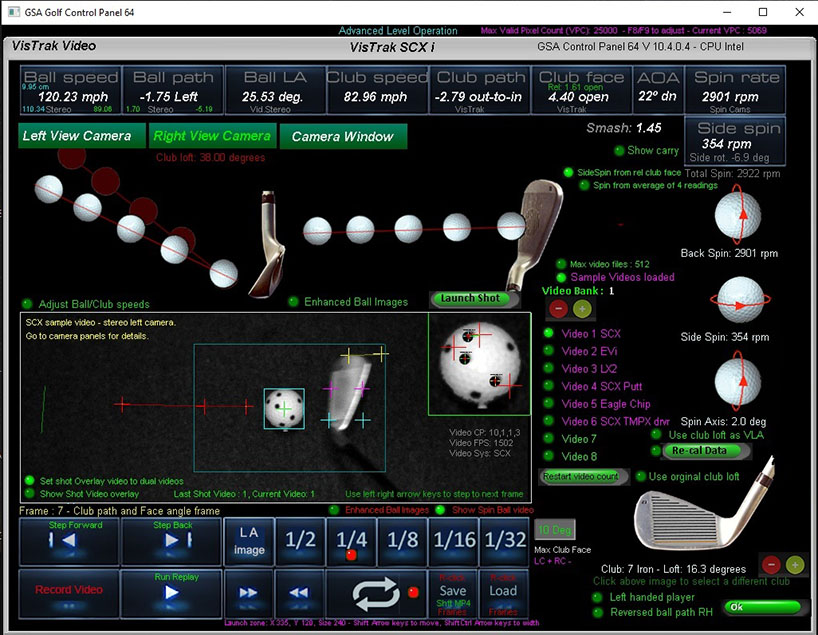The width and height of the screenshot is (818, 635).
Task: Toggle the loop replay button
Action: tap(377, 591)
